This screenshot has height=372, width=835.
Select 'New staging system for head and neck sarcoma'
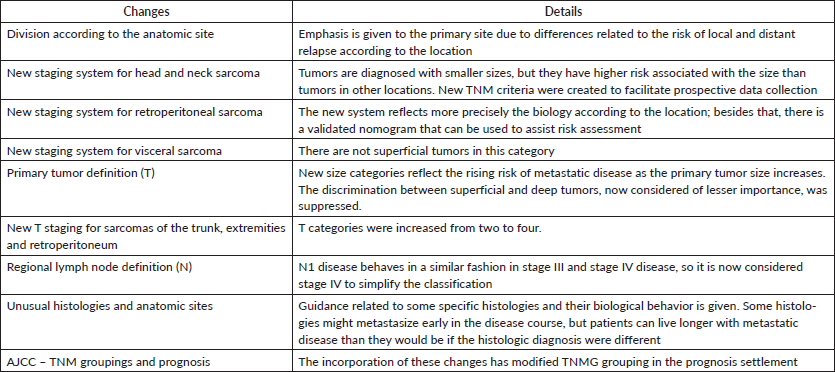pos(146,81)
